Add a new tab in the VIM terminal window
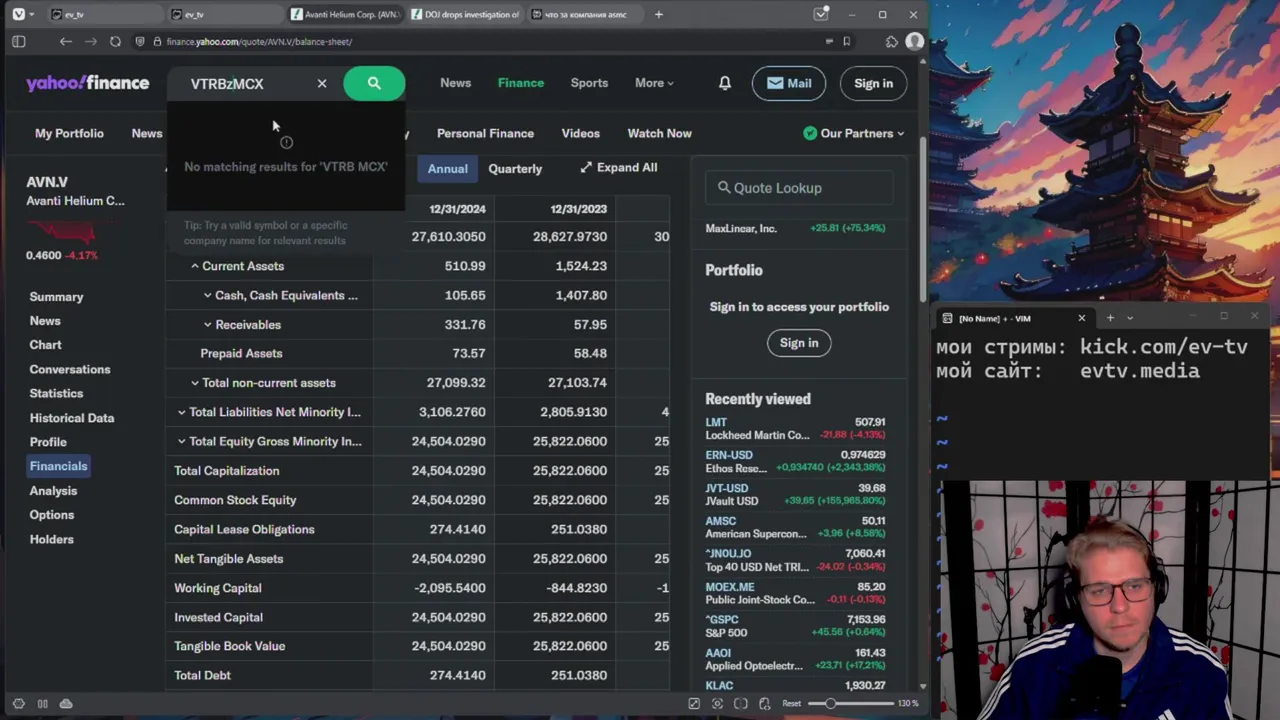The image size is (1280, 720). [1110, 318]
